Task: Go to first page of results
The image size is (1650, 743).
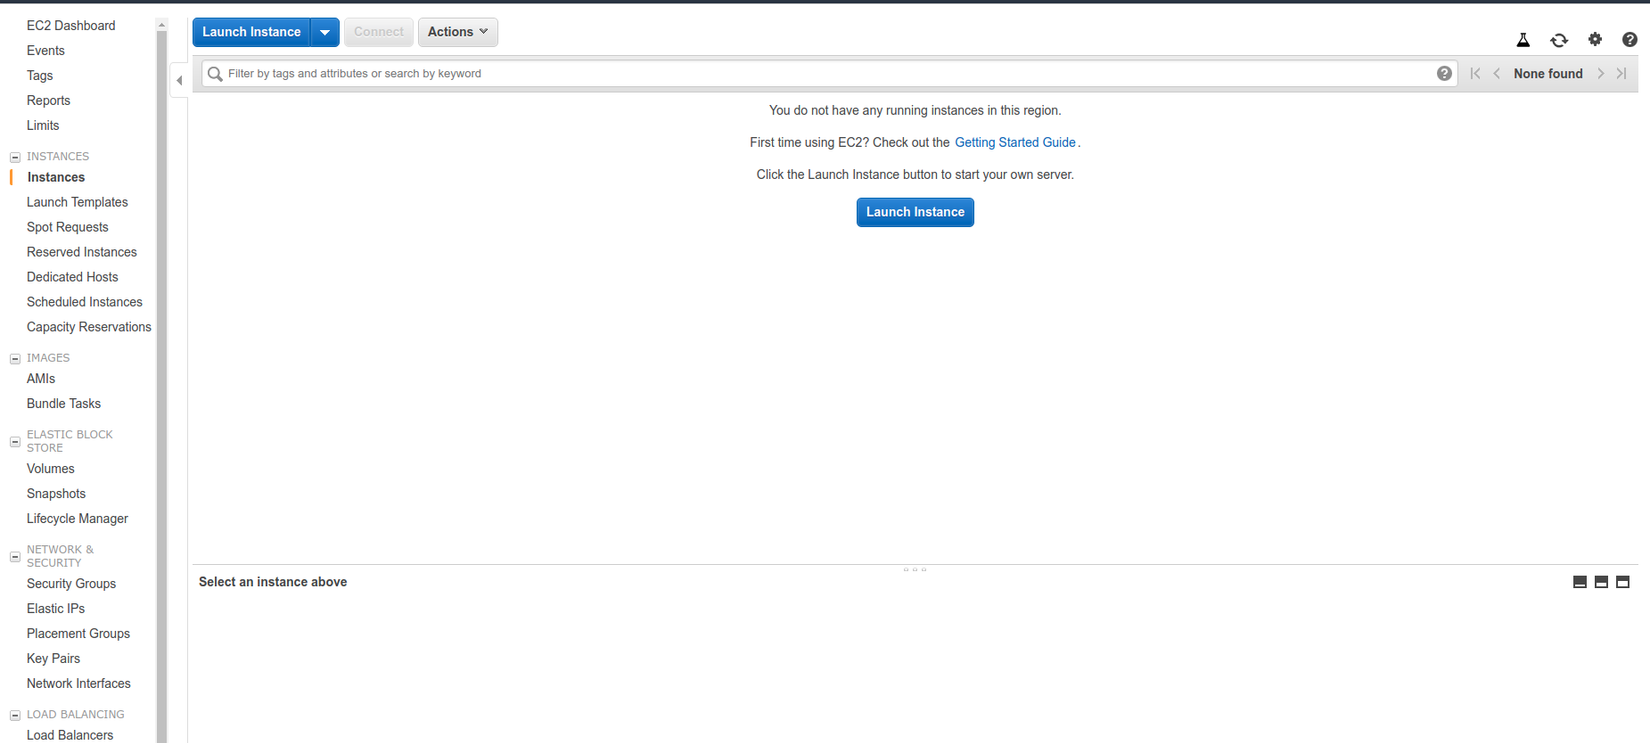Action: [1475, 73]
